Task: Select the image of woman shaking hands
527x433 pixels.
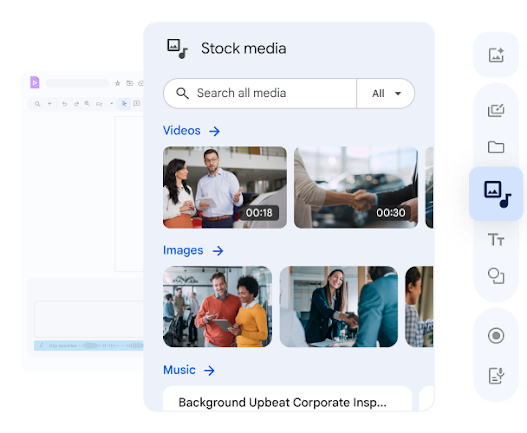Action: click(x=339, y=307)
